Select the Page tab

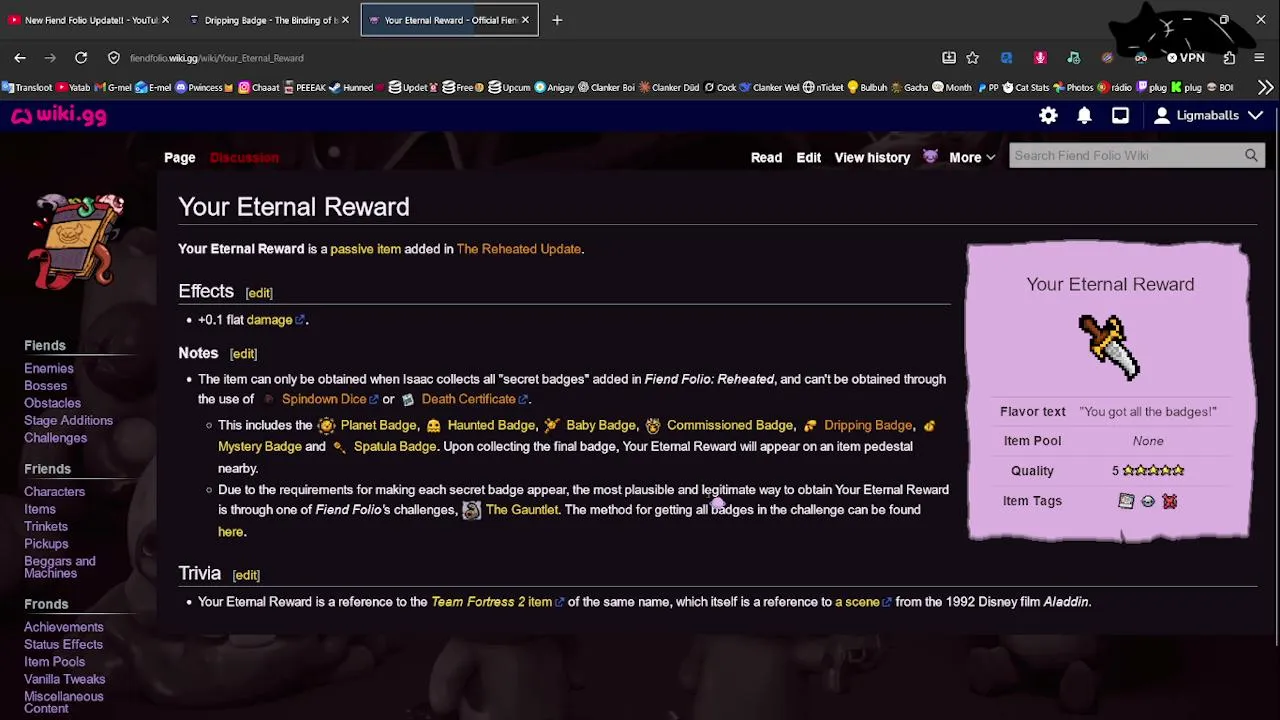180,158
